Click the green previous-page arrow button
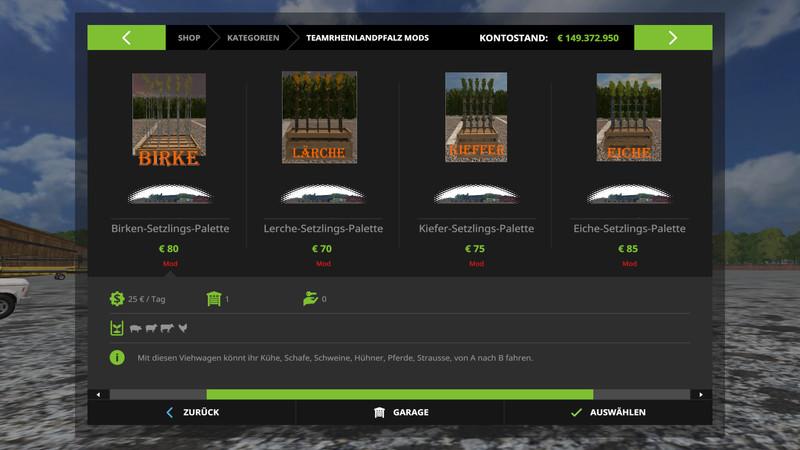Image resolution: width=800 pixels, height=450 pixels. point(127,38)
